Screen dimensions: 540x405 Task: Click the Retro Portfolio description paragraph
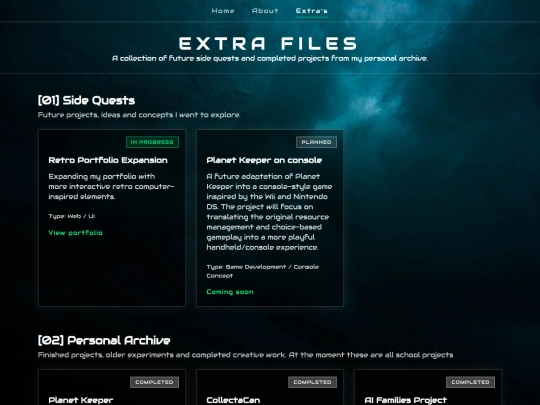pyautogui.click(x=112, y=186)
